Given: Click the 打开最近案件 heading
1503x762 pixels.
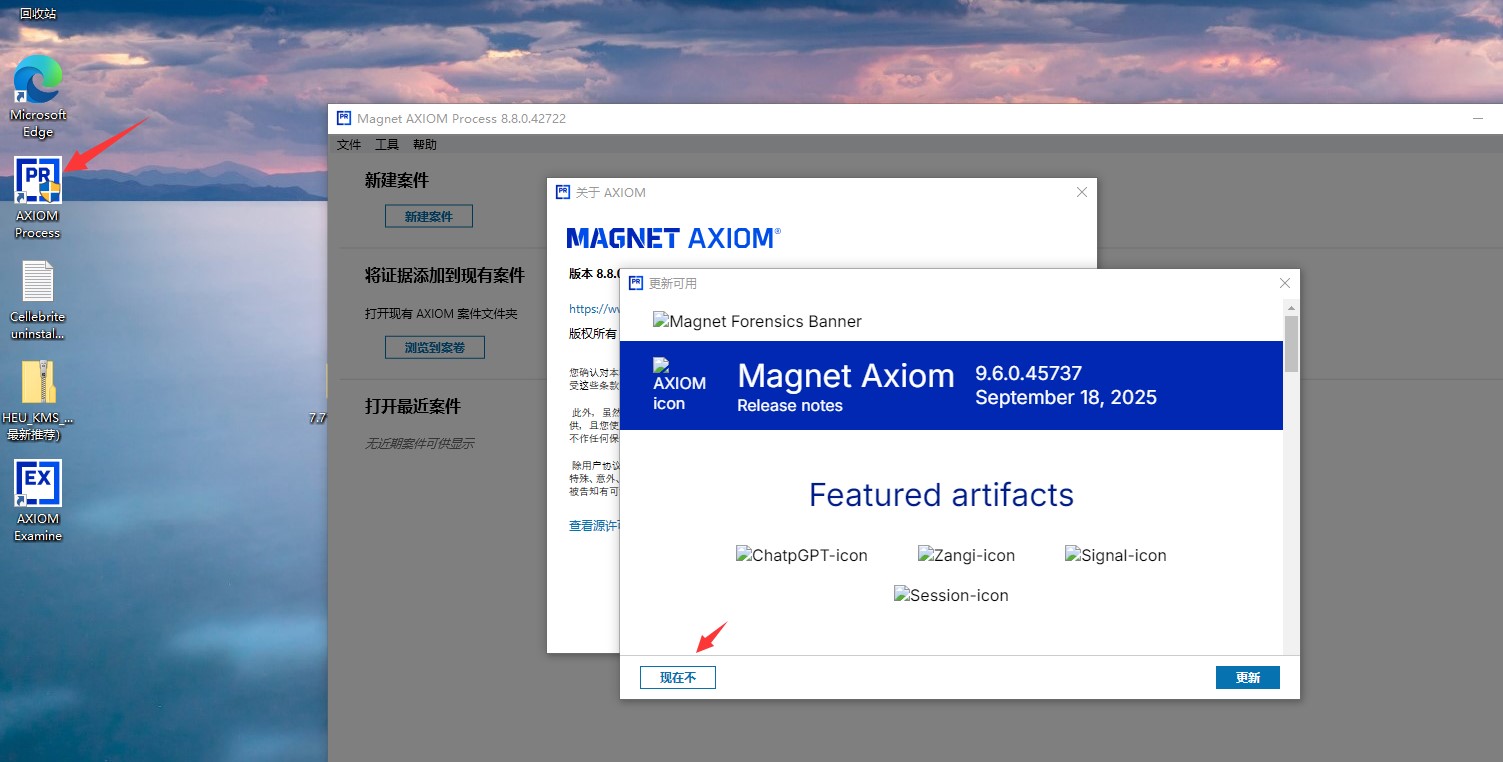Looking at the screenshot, I should coord(413,406).
